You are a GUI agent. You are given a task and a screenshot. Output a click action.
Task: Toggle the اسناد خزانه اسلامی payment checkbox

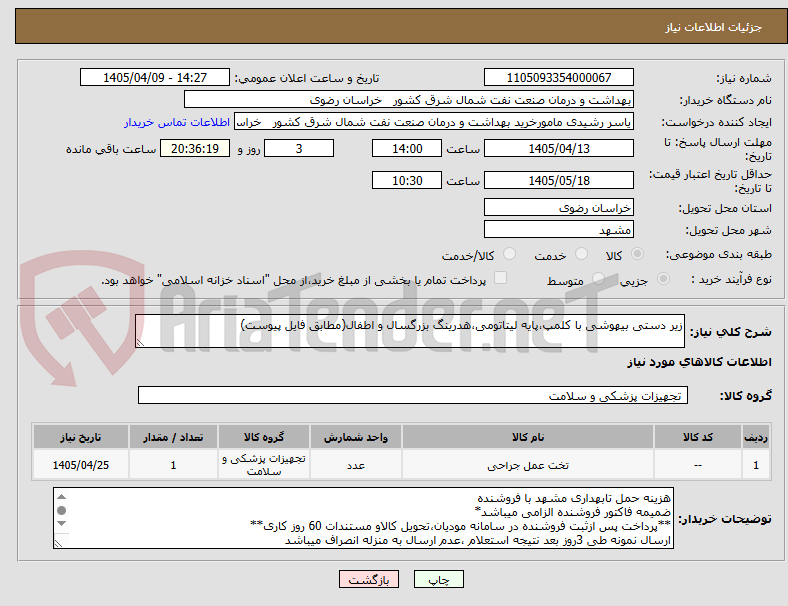click(x=501, y=278)
